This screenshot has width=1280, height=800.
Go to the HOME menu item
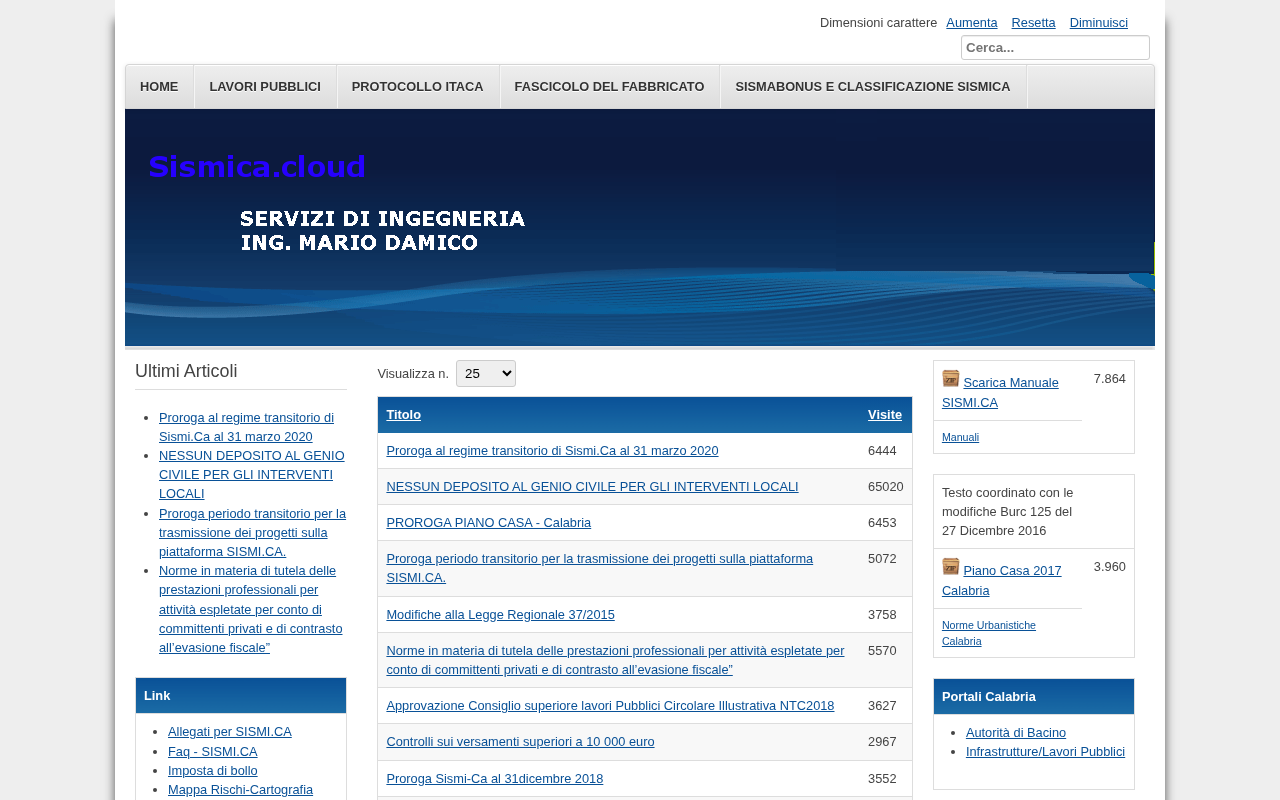point(159,87)
